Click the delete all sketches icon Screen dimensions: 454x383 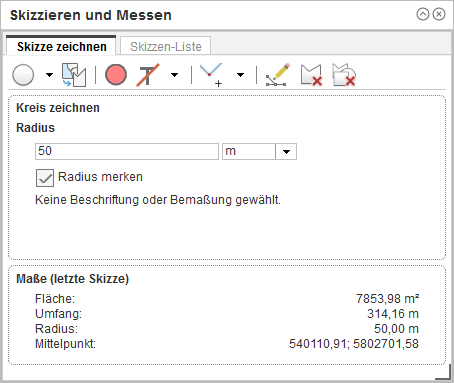(x=344, y=75)
